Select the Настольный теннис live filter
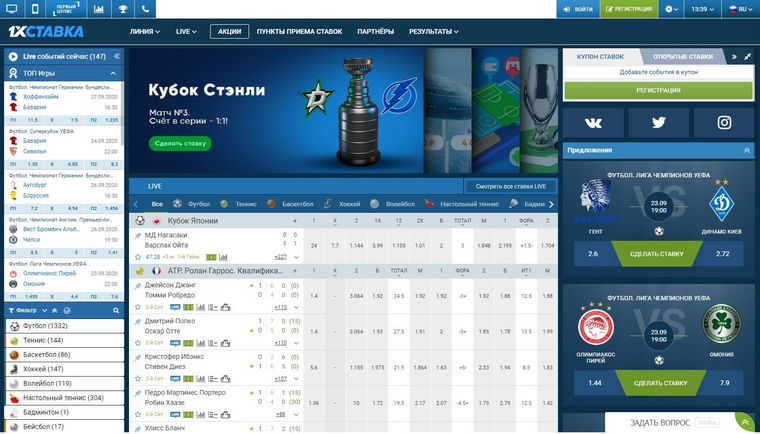Screen dimensions: 760x434 pos(462,204)
